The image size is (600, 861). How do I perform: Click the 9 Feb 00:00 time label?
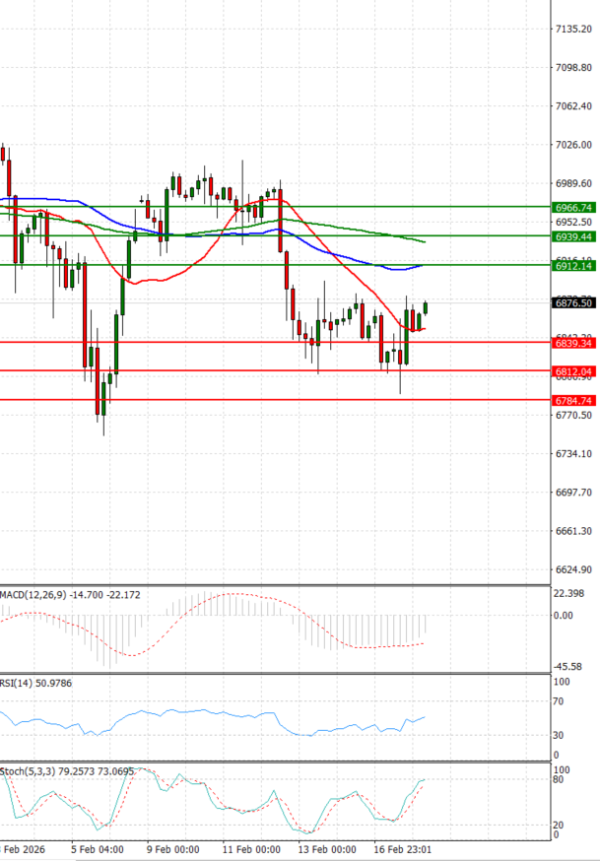coord(174,849)
